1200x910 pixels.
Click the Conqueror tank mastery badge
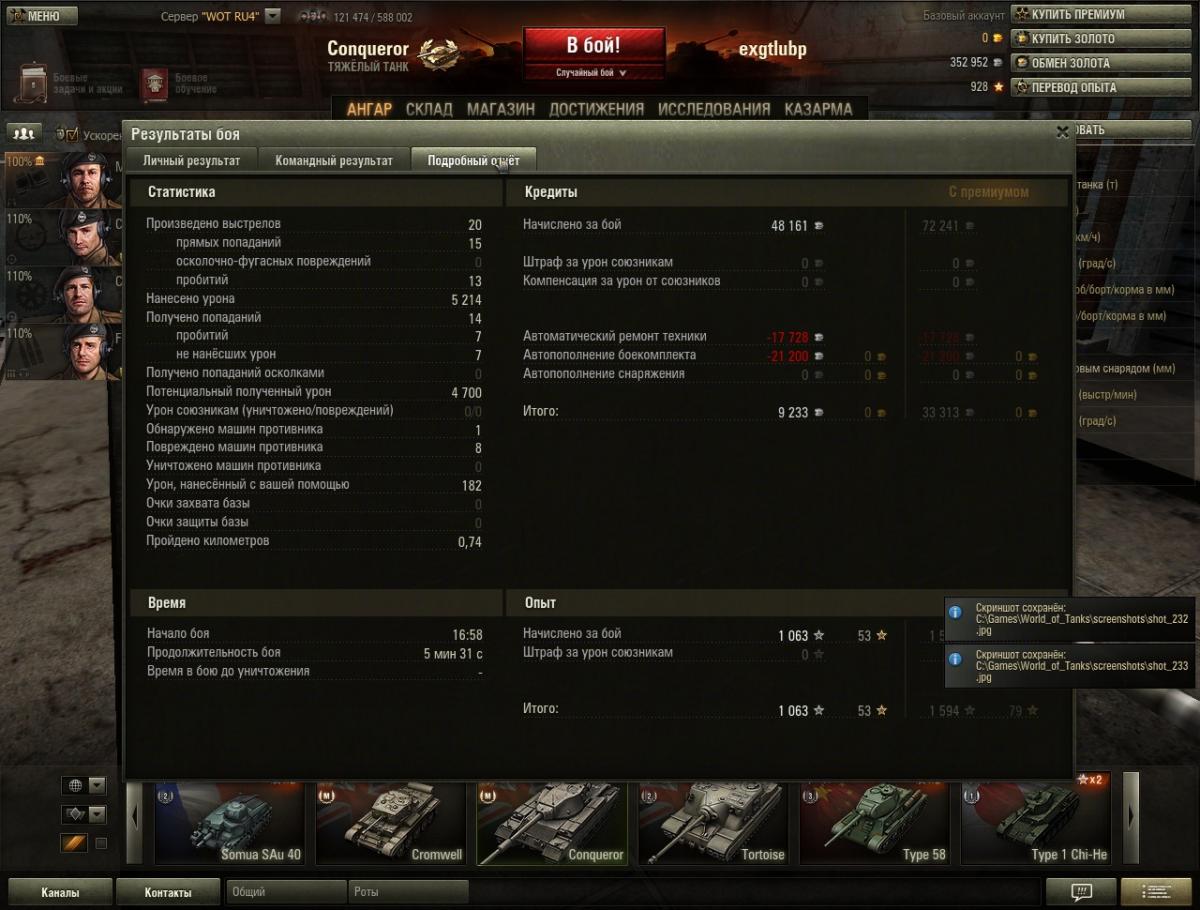pyautogui.click(x=437, y=53)
